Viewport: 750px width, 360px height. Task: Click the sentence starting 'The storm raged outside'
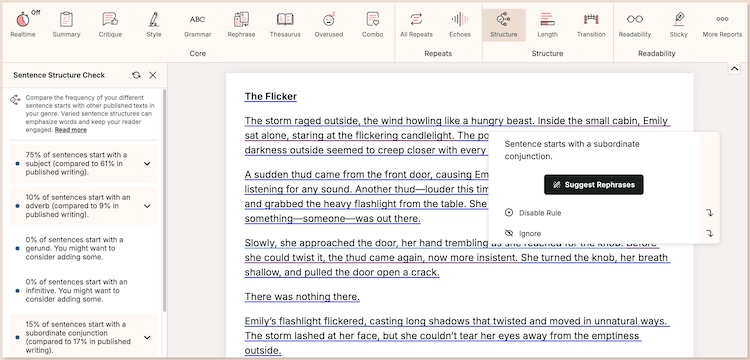coord(389,120)
